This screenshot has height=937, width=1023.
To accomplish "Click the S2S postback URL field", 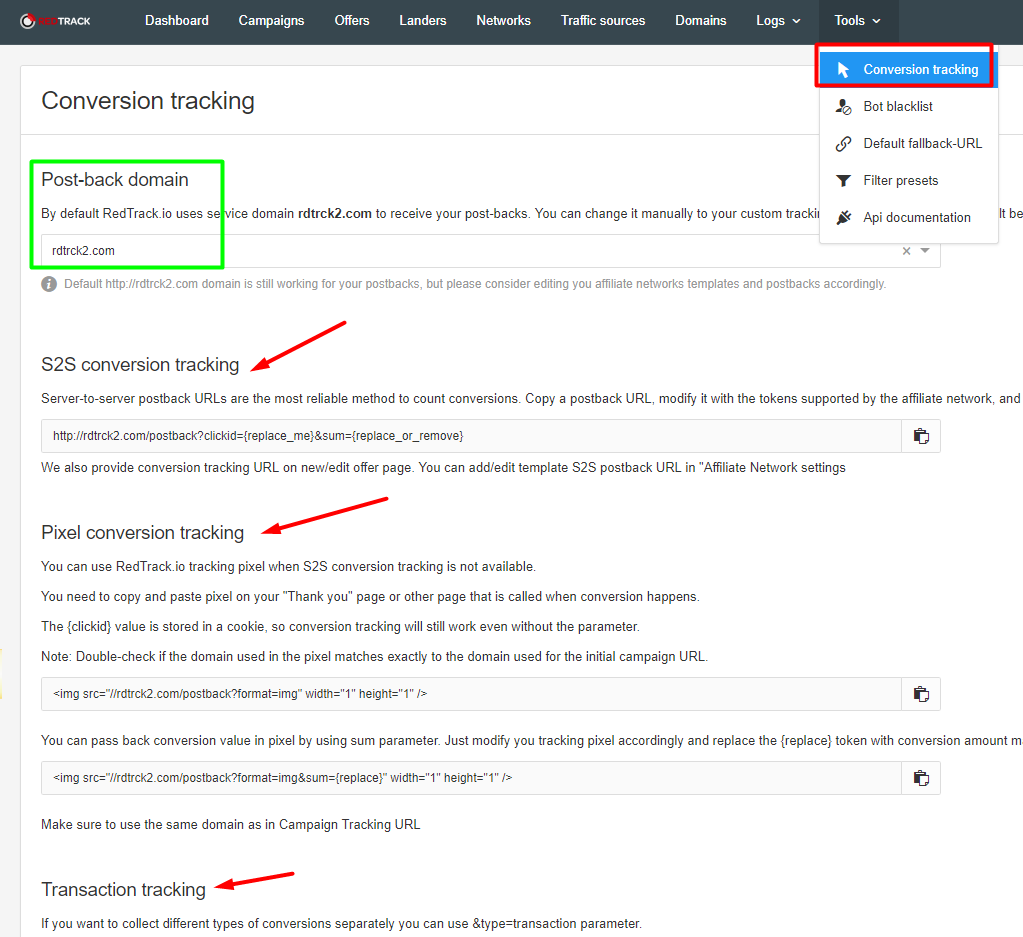I will point(470,436).
